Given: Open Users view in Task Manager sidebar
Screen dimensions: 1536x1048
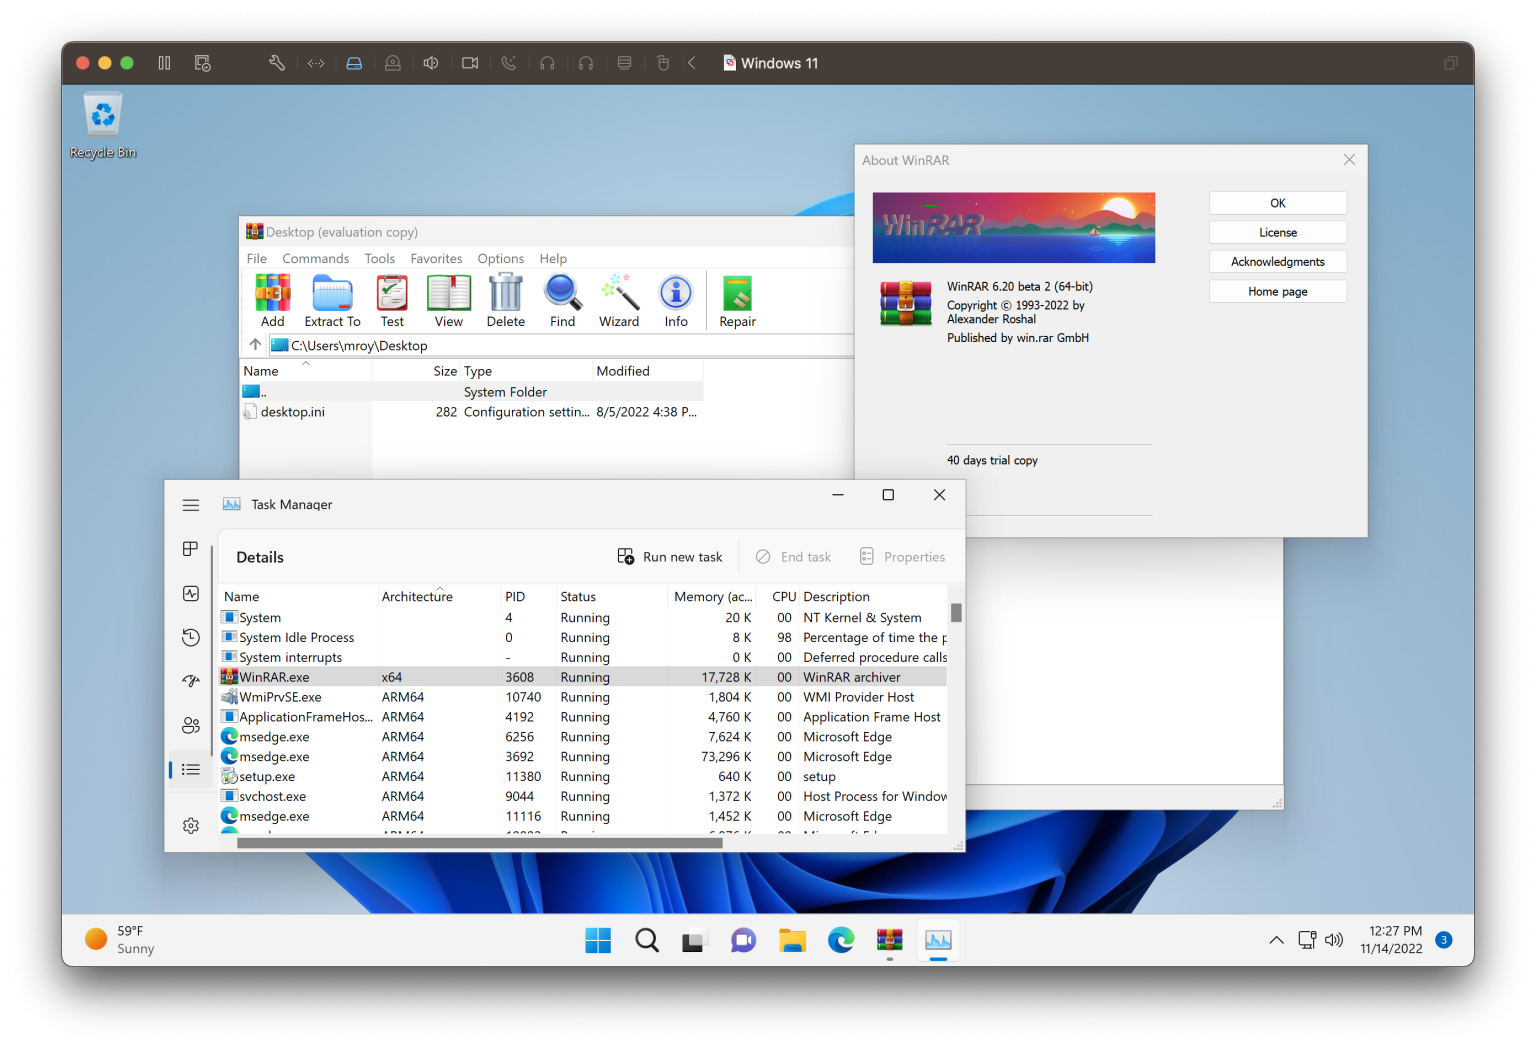Looking at the screenshot, I should [x=190, y=725].
